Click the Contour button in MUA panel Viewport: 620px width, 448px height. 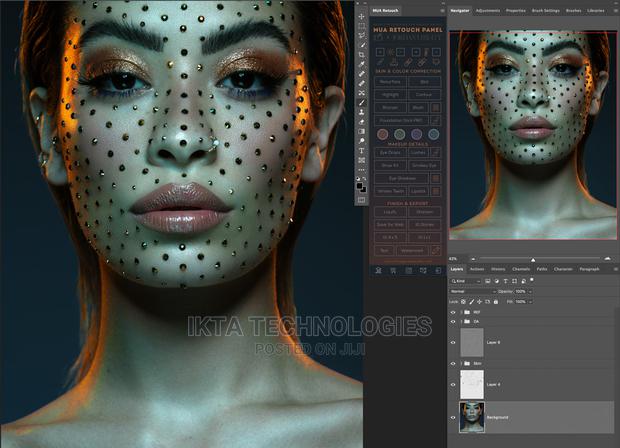[x=424, y=95]
